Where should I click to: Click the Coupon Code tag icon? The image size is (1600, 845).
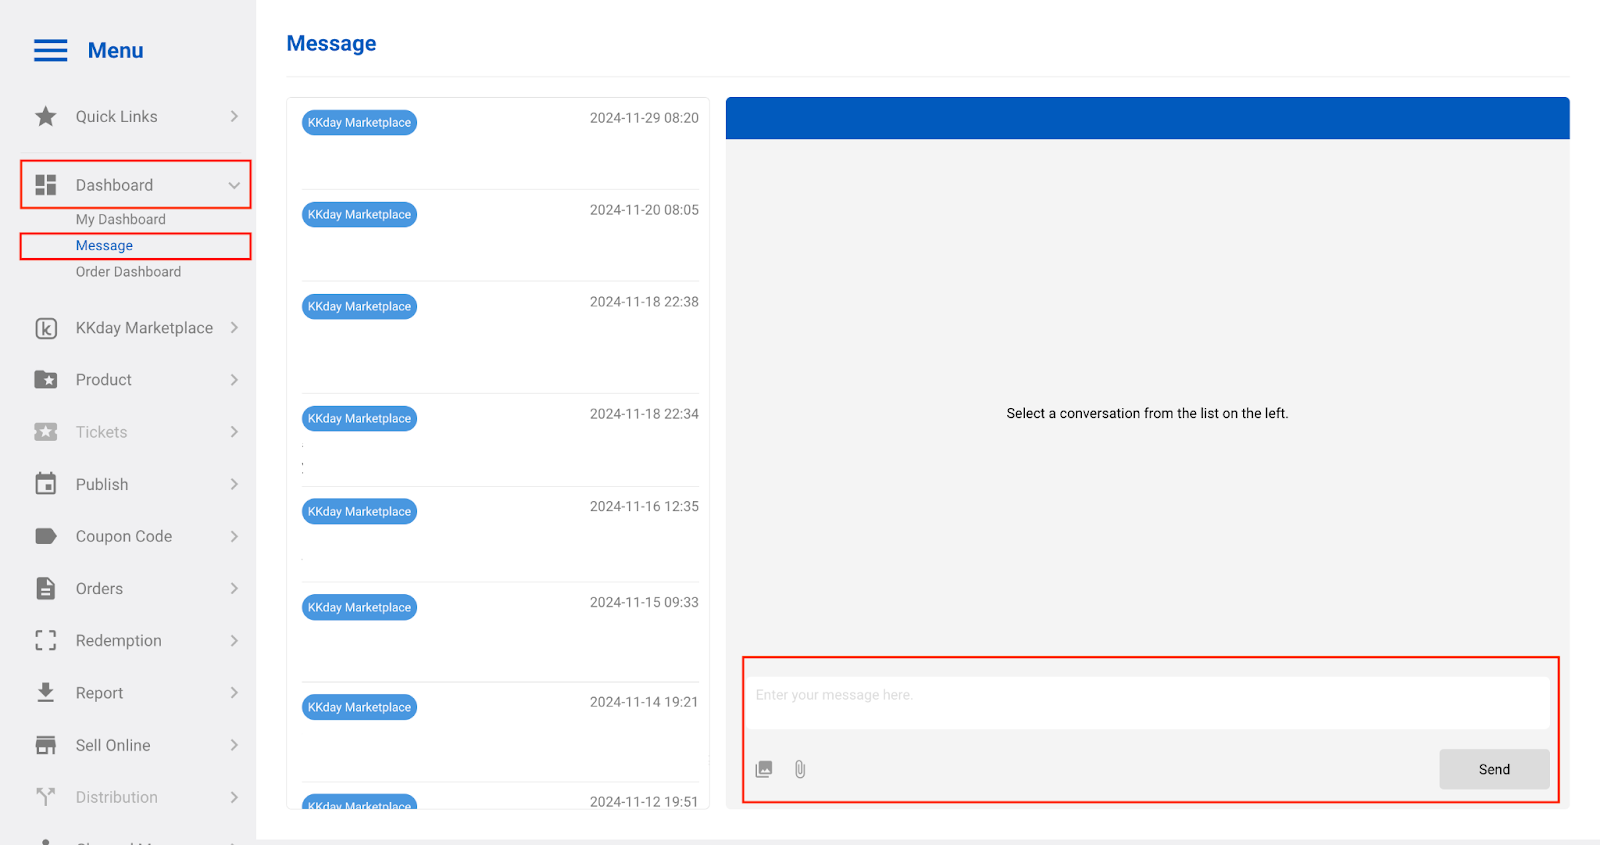(x=46, y=536)
